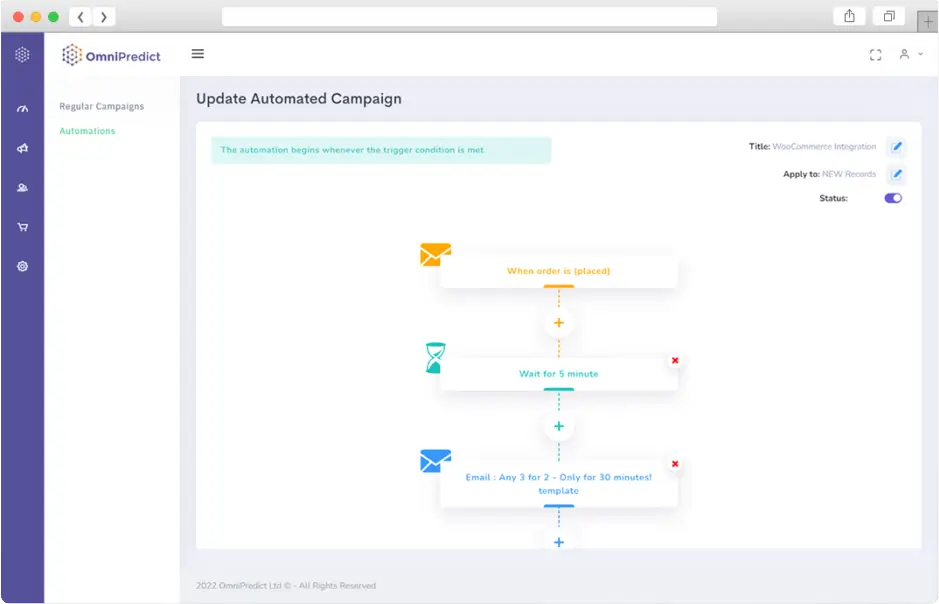Collapse the sidebar with hamburger menu
Screen dimensions: 939x604
(197, 54)
